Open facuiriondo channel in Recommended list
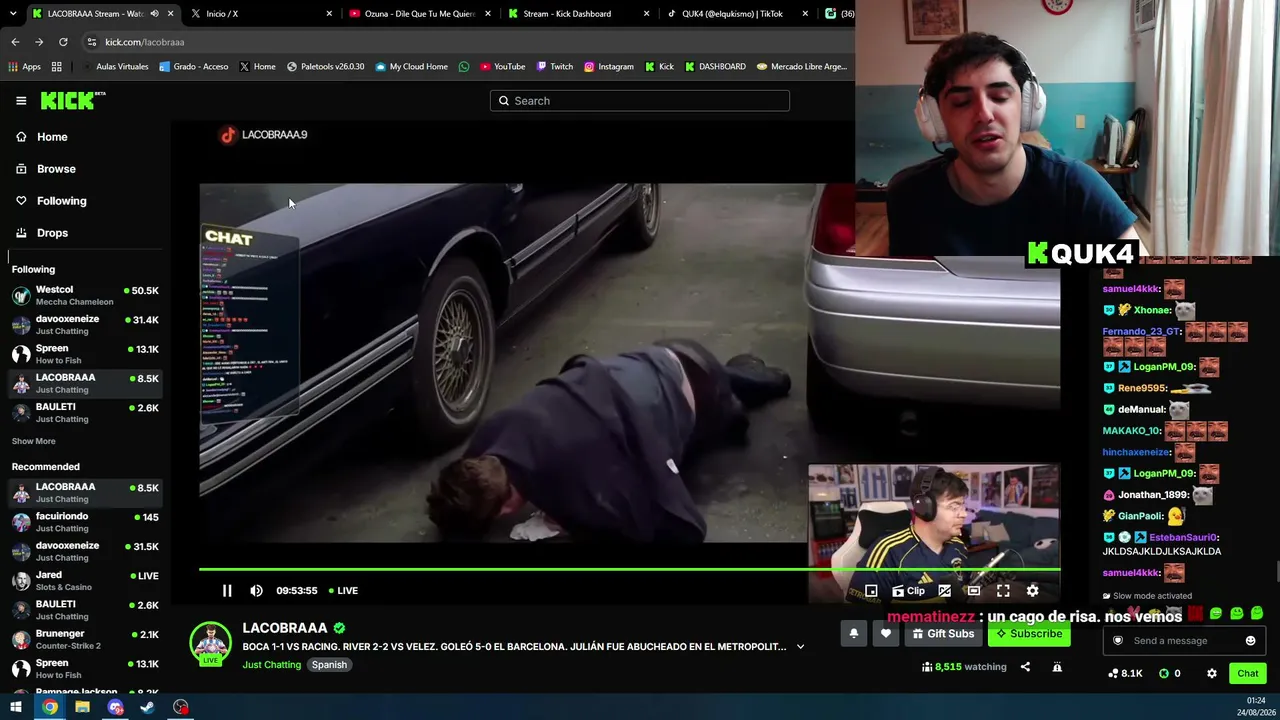The height and width of the screenshot is (720, 1280). coord(85,522)
